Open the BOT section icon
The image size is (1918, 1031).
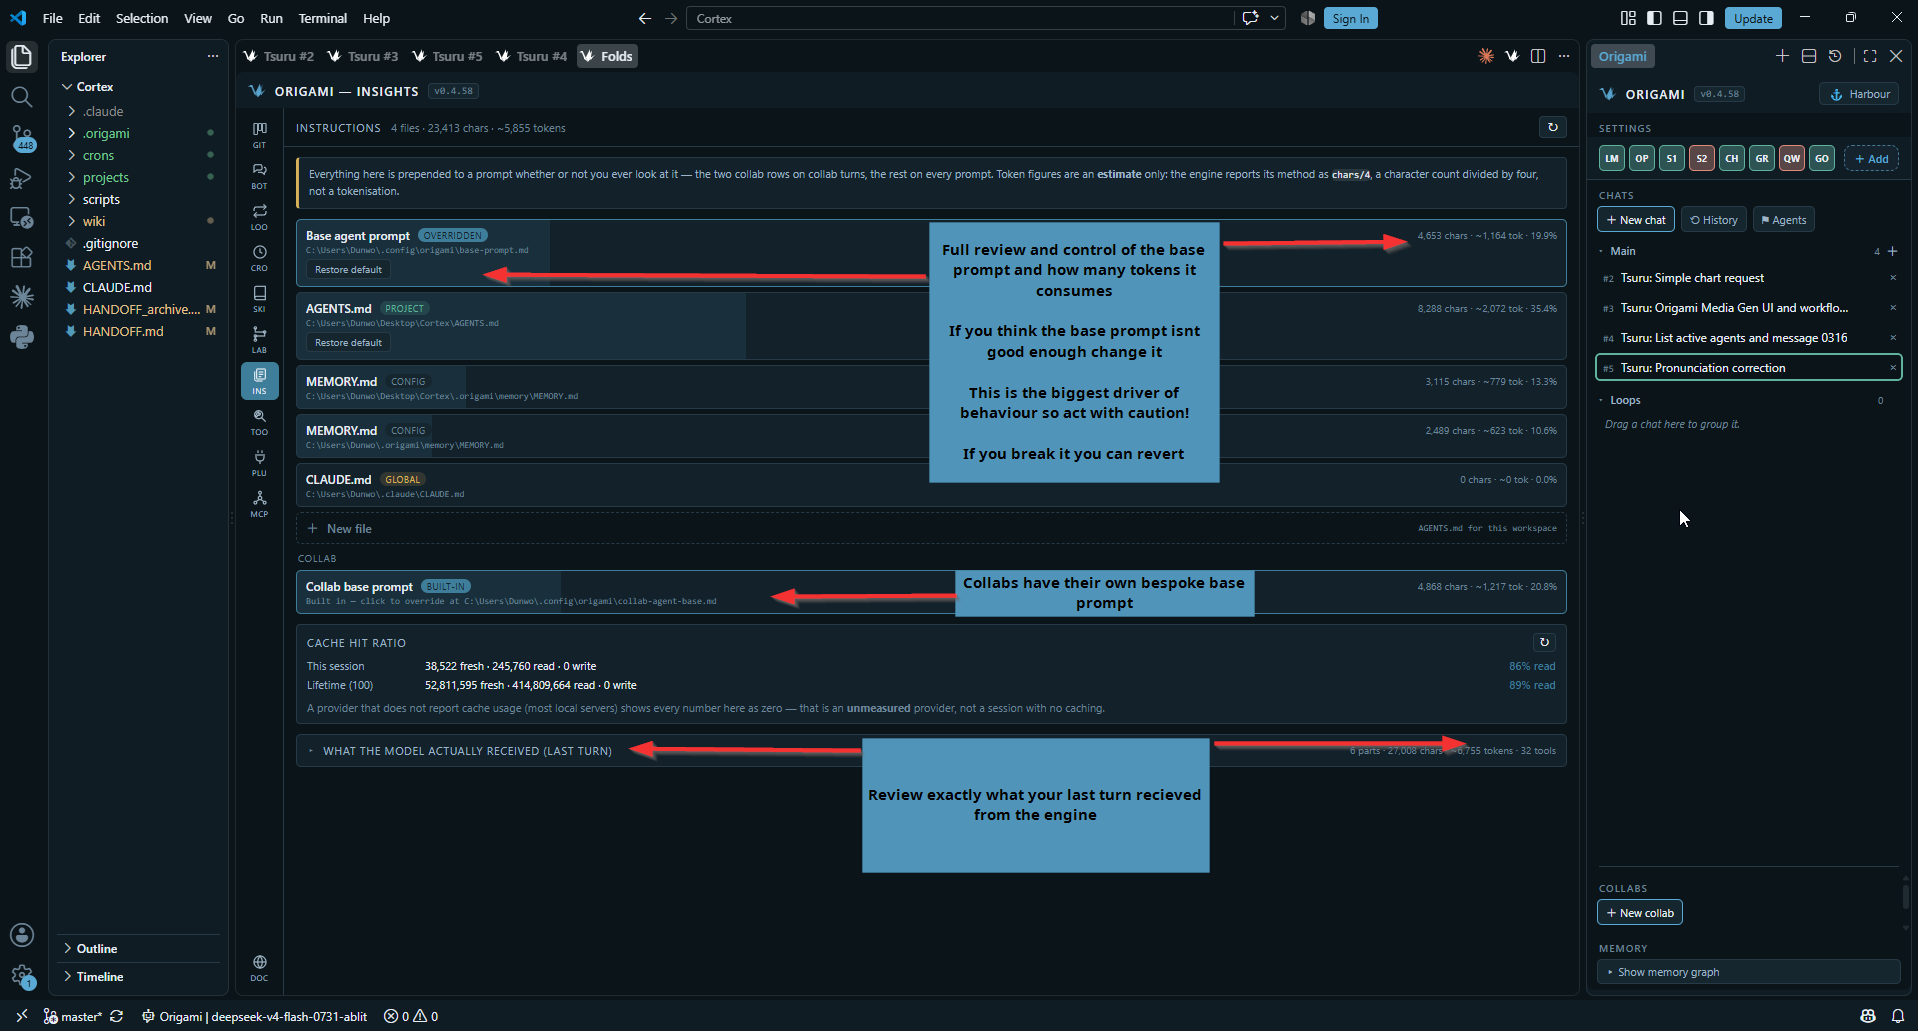click(x=259, y=175)
